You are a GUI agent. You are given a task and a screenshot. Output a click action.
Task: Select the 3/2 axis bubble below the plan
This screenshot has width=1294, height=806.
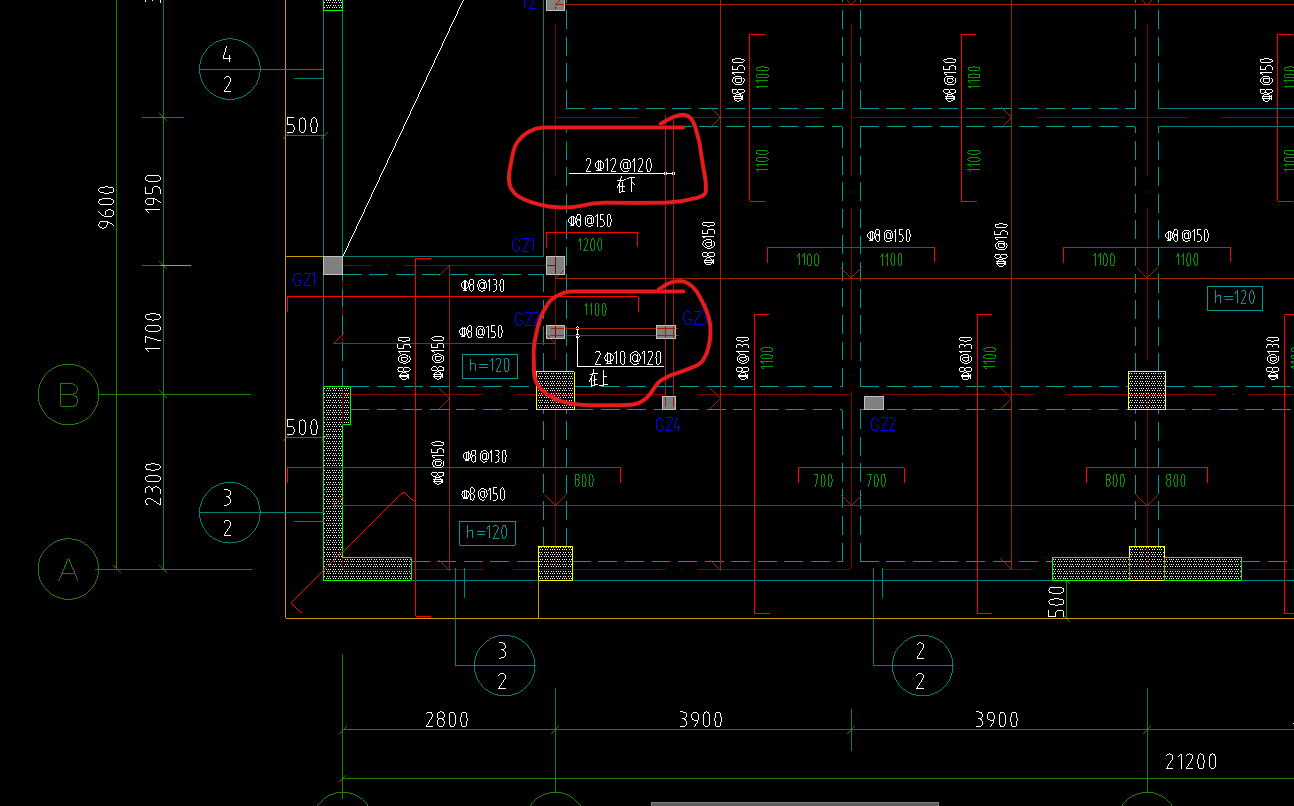pyautogui.click(x=503, y=666)
